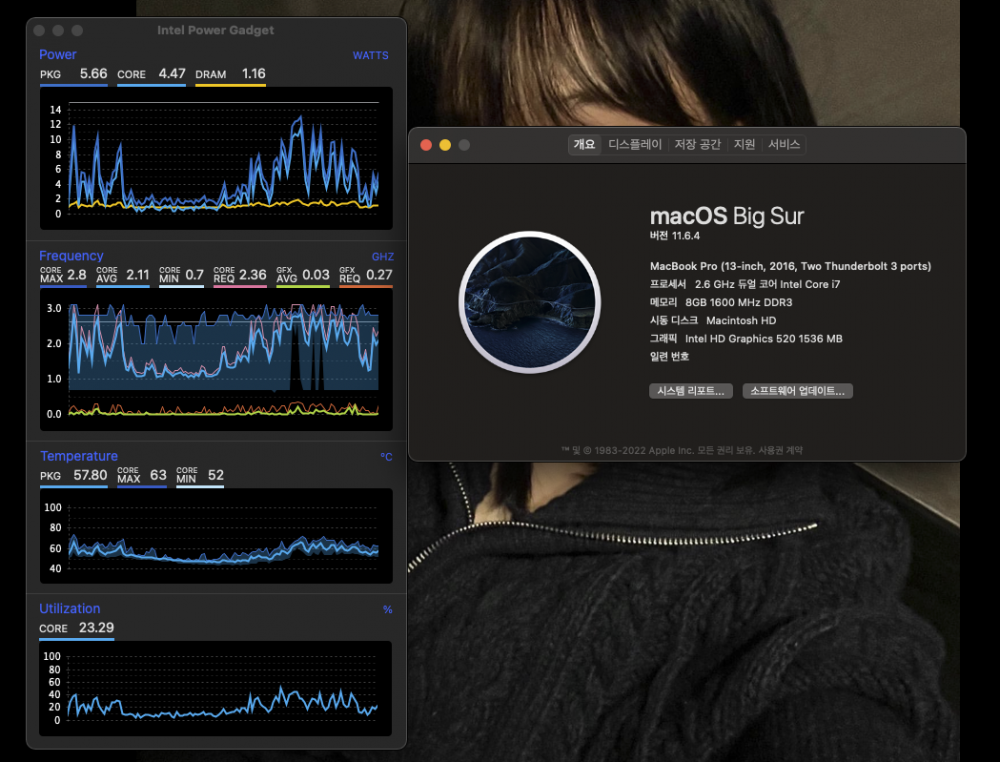Open the 사용권 계약 link
The width and height of the screenshot is (1000, 762).
pos(780,450)
